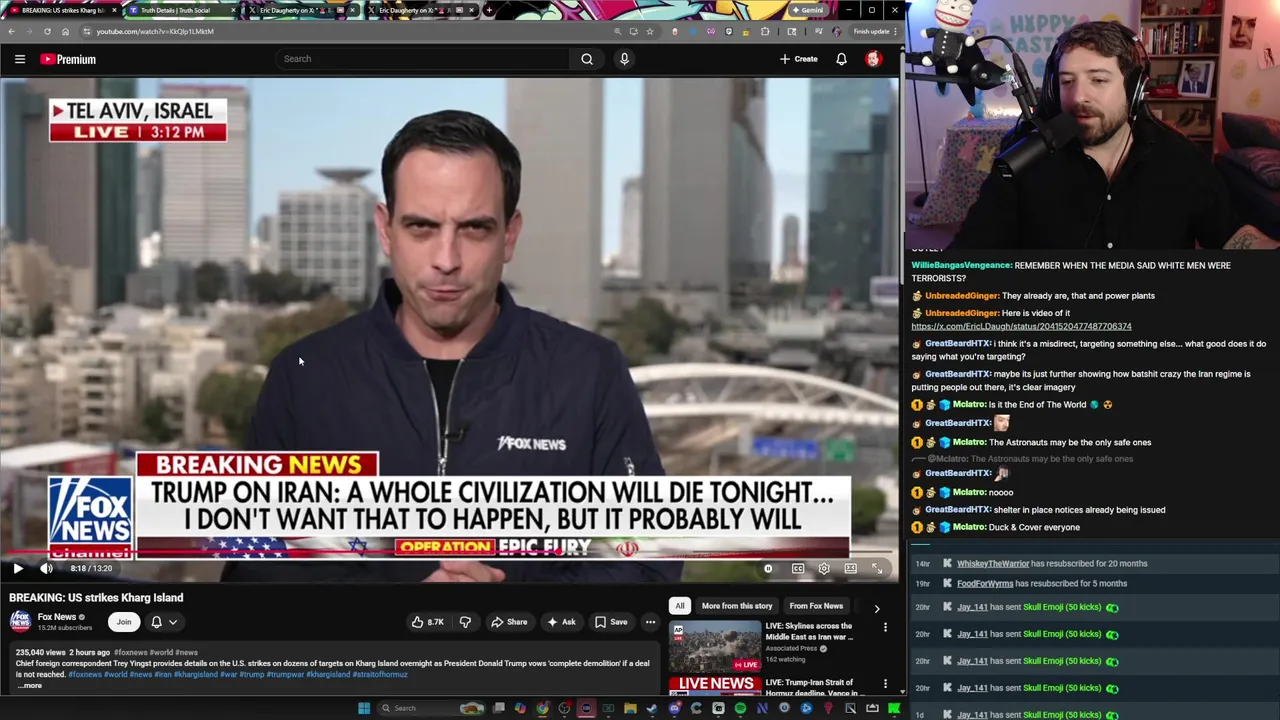Open options for the Skylines live video

[885, 628]
